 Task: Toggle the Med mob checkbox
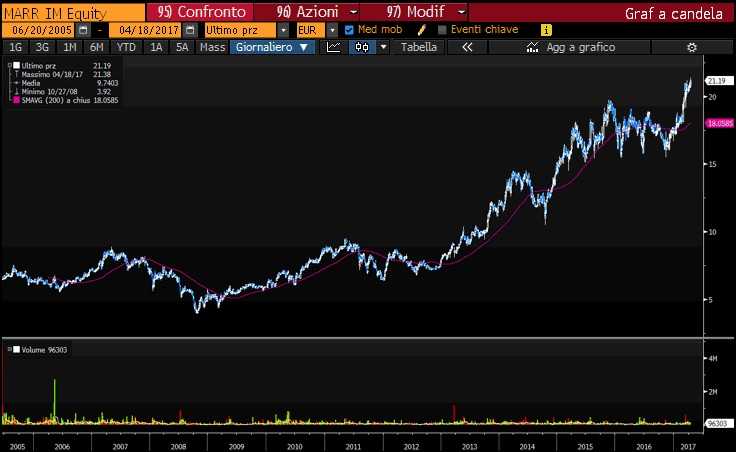[348, 30]
